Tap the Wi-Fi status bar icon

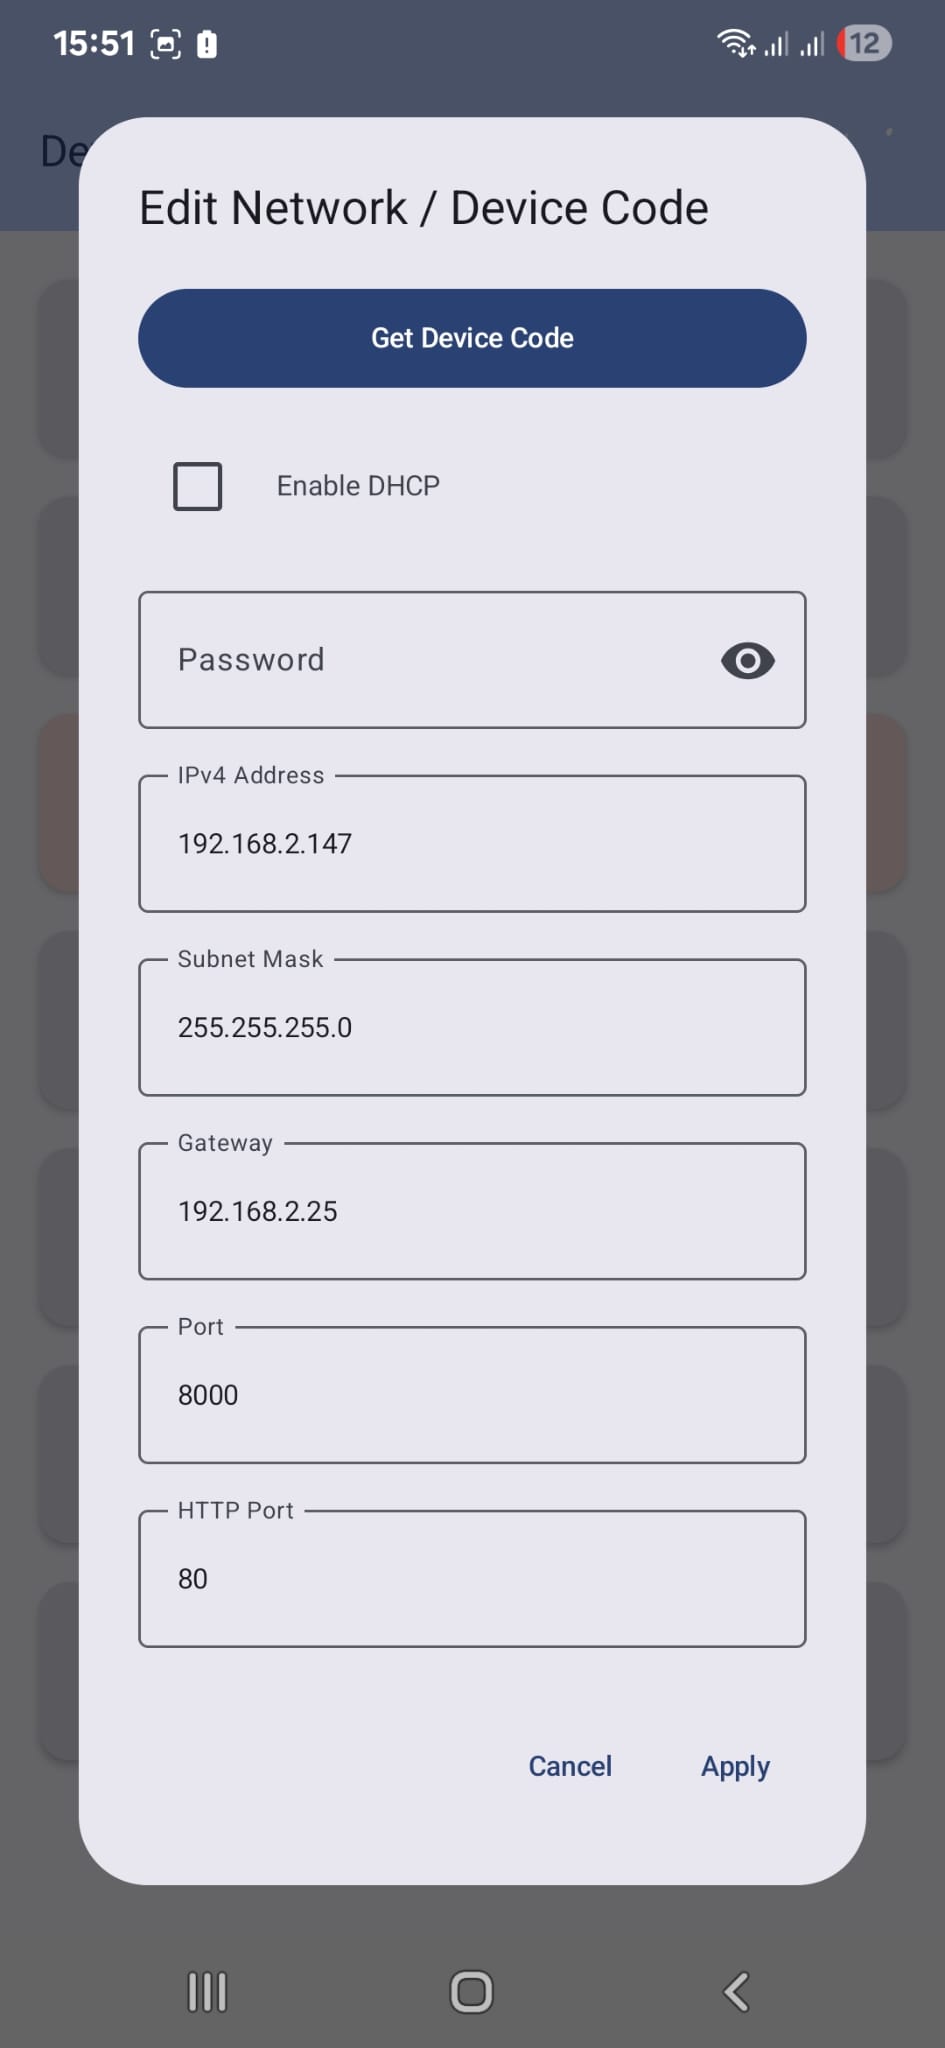(735, 43)
